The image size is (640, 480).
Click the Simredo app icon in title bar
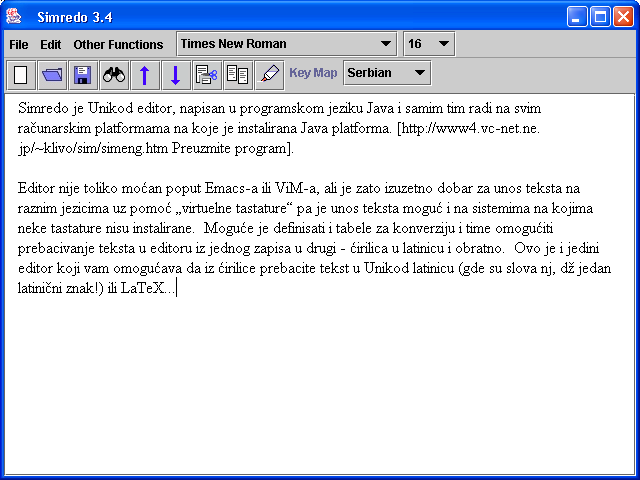tap(15, 16)
